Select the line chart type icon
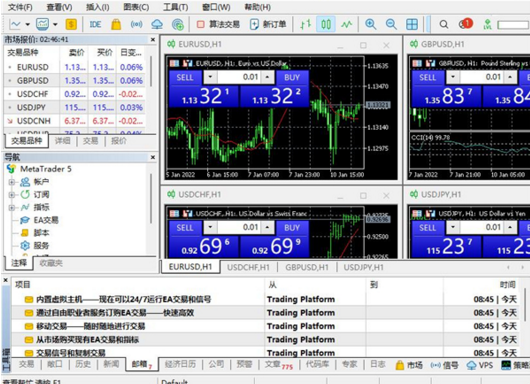 click(346, 24)
